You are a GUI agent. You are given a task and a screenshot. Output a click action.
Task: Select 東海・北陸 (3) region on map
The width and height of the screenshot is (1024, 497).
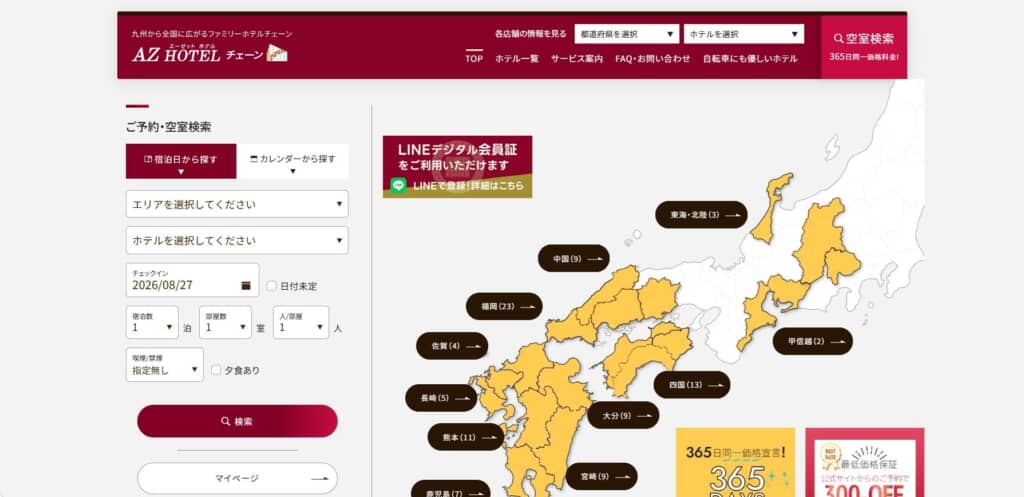pyautogui.click(x=701, y=215)
